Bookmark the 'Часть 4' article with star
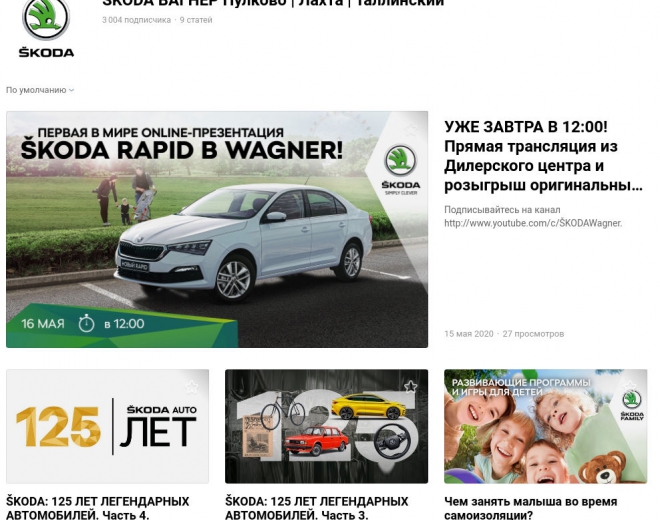 [192, 387]
